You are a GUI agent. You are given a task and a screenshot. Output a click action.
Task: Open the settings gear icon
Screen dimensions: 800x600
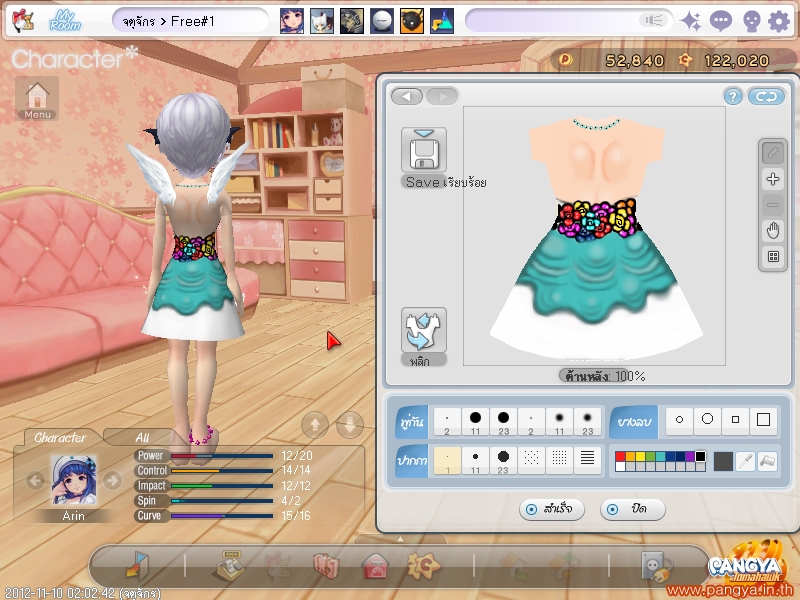779,21
